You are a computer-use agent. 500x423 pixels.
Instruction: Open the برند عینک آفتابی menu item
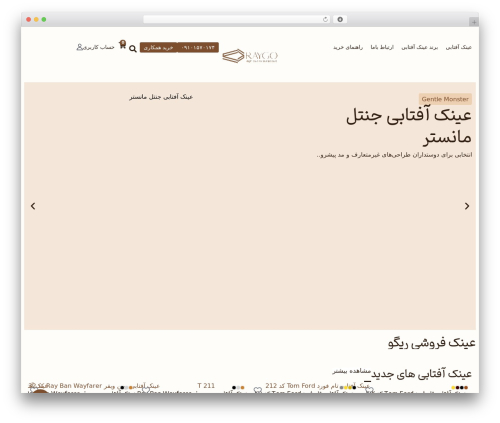click(420, 47)
